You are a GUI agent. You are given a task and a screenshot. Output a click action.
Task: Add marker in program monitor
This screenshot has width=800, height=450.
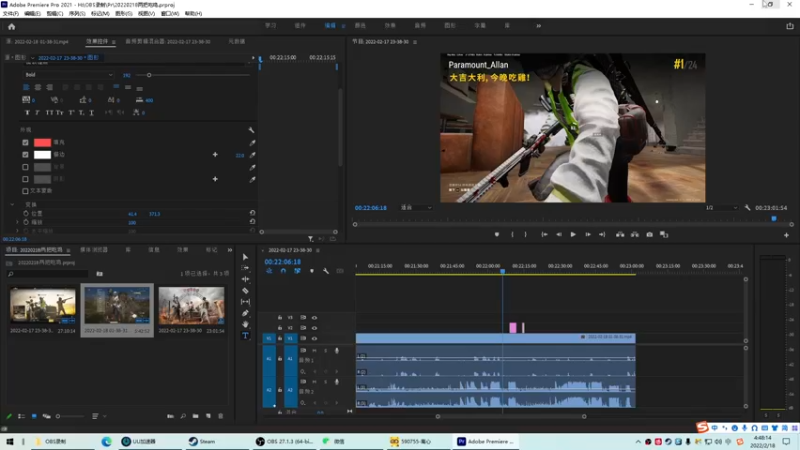click(x=497, y=235)
